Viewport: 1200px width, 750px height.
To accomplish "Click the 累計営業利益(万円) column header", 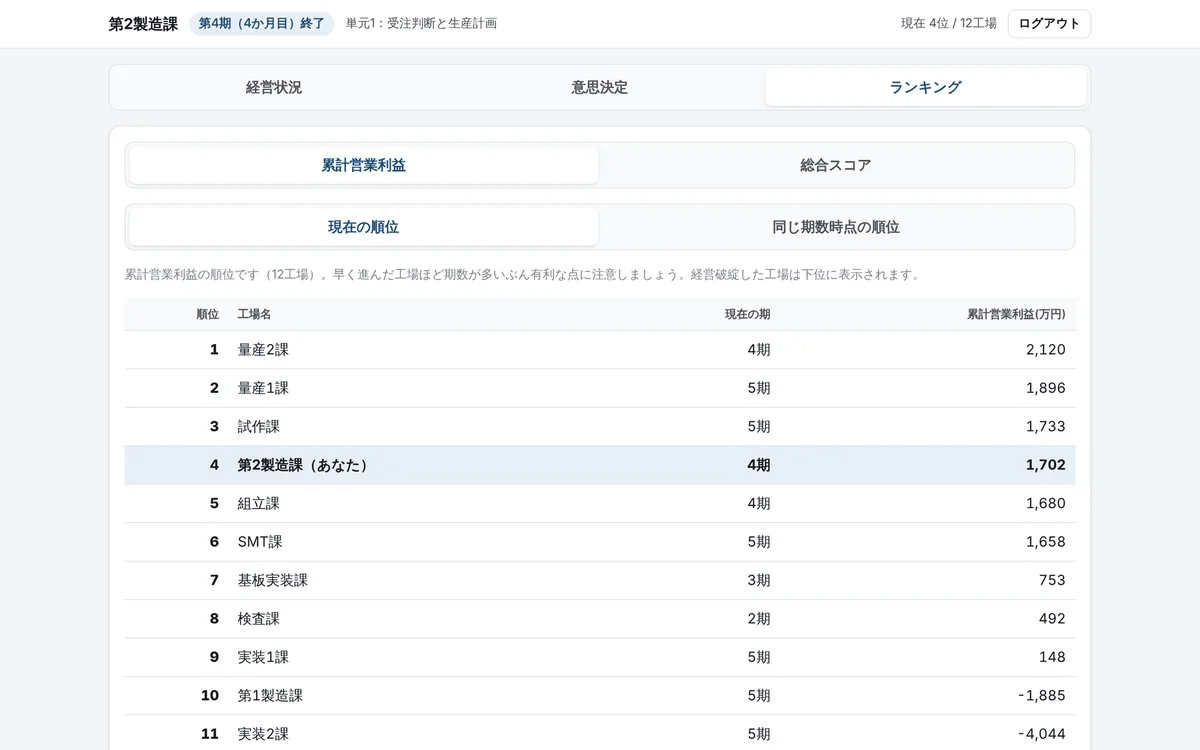I will pos(1016,314).
